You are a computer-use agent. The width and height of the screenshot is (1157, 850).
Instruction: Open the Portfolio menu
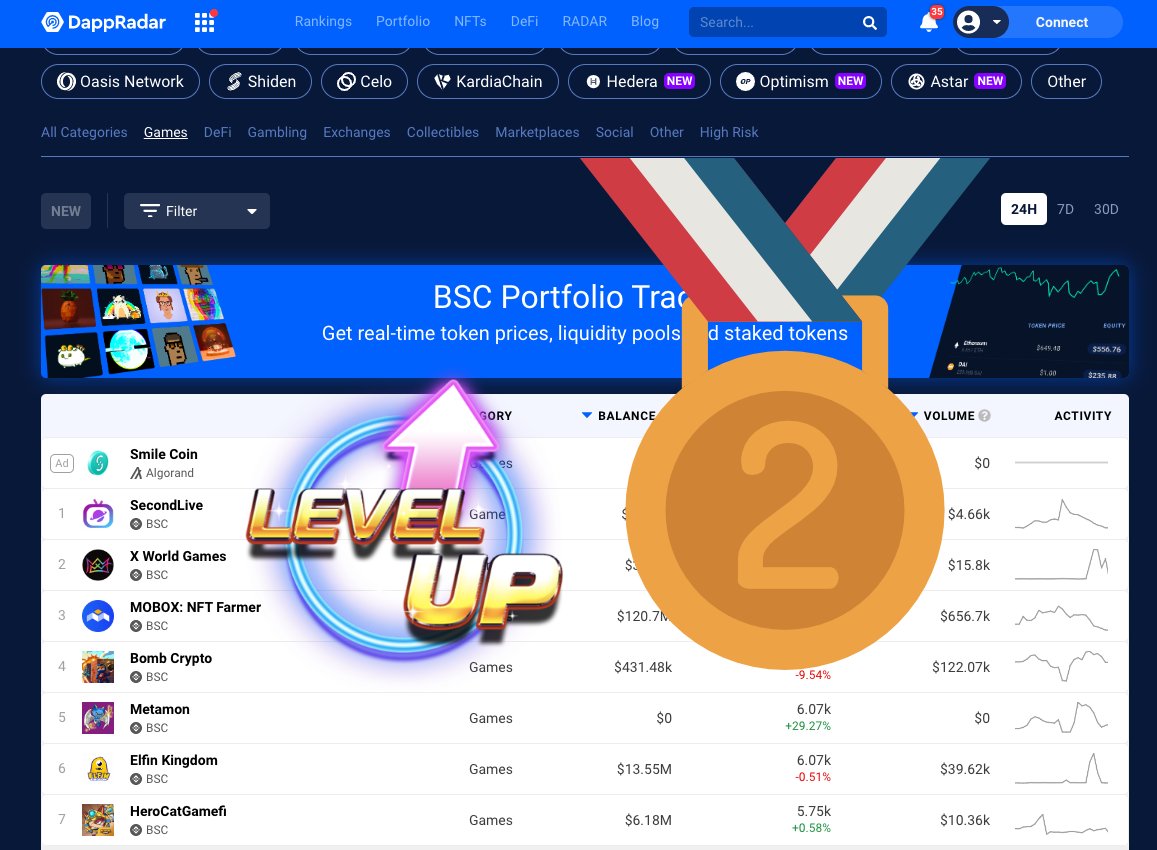tap(403, 21)
